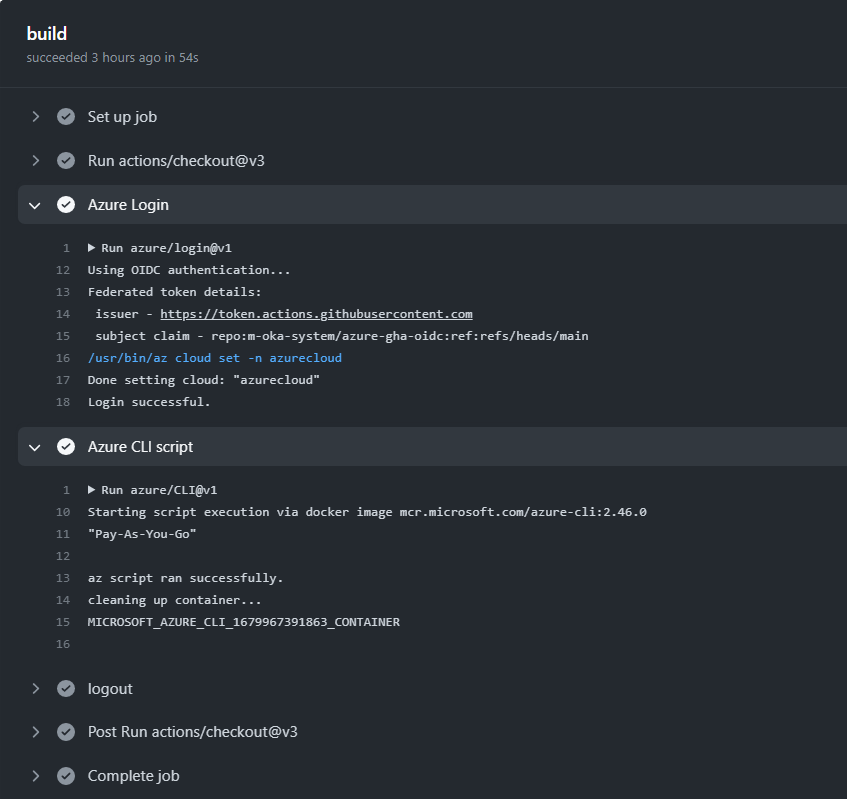Expand the Complete job step chevron
Screen dimensions: 847x799
pos(36,776)
